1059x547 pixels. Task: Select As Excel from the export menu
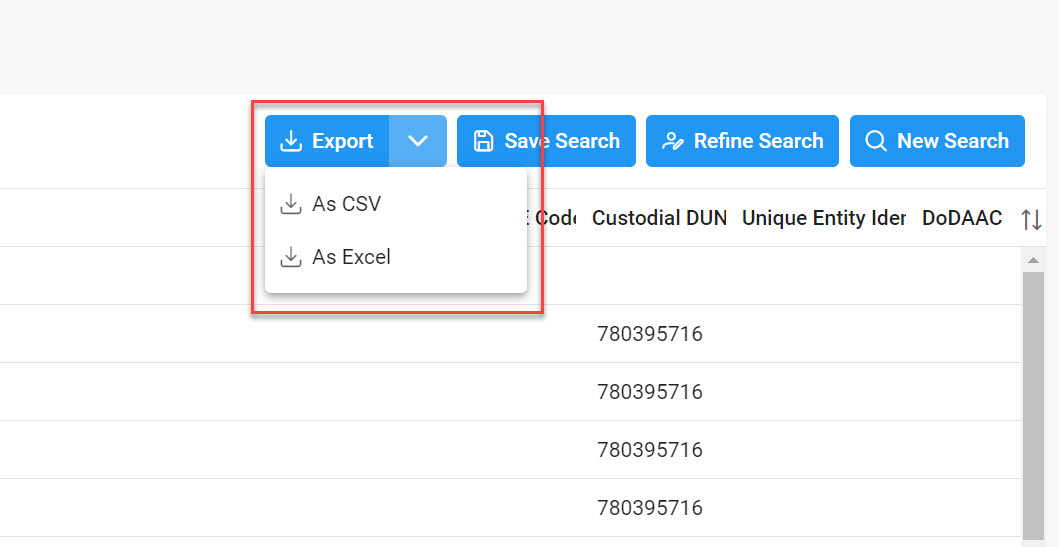(351, 258)
